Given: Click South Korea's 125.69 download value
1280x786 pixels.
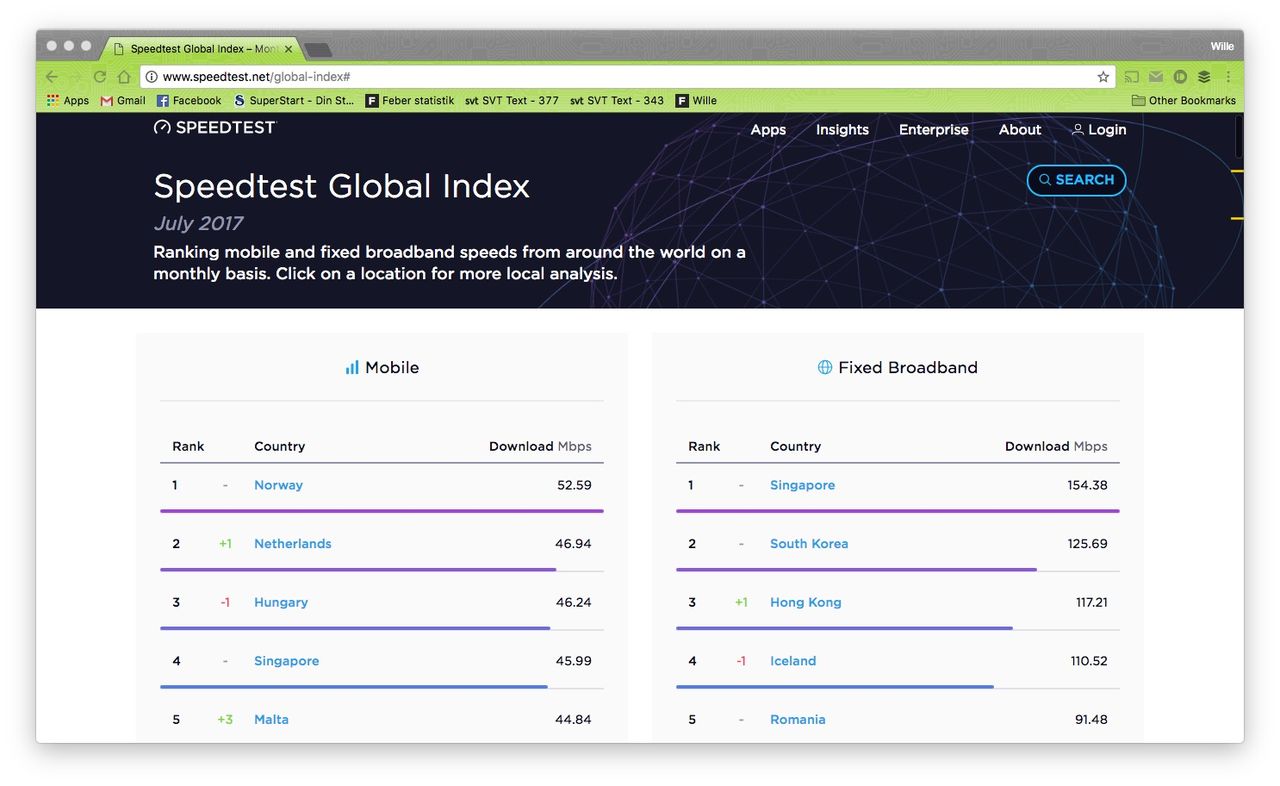Looking at the screenshot, I should [1087, 544].
